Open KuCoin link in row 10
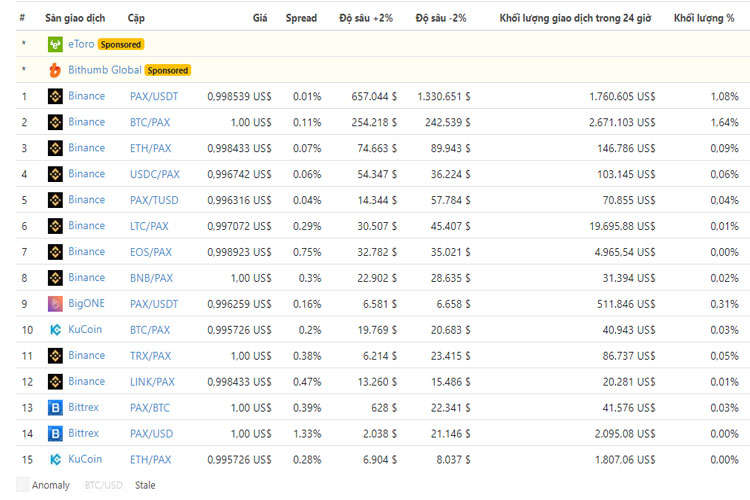 click(85, 329)
